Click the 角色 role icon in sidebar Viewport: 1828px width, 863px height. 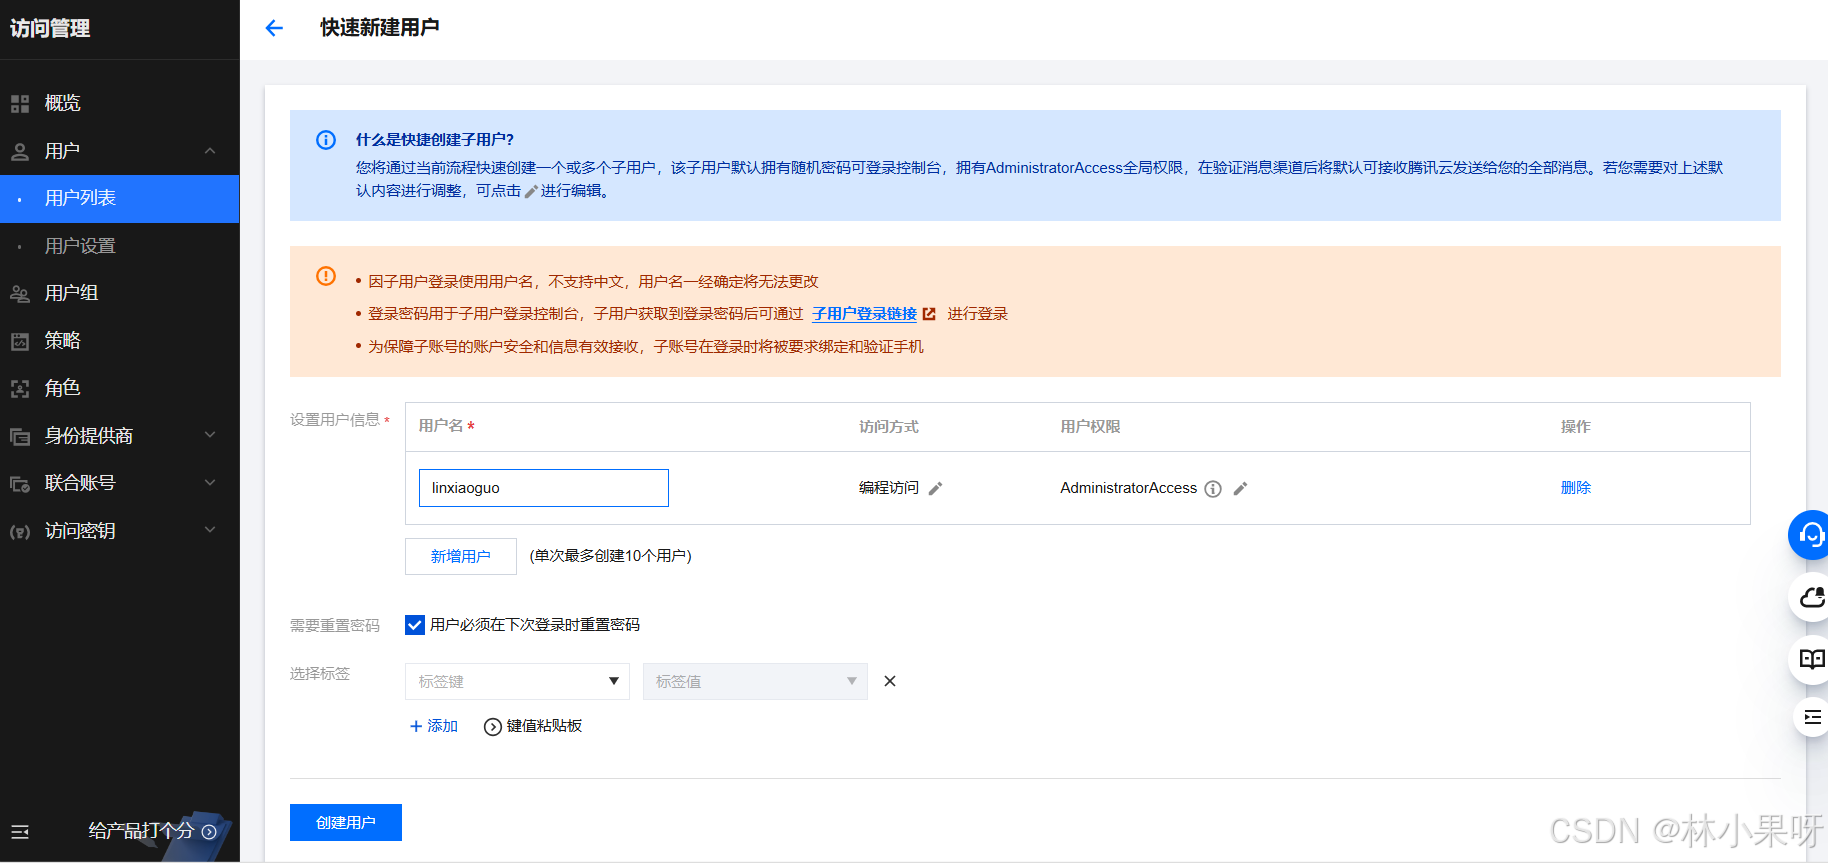(x=20, y=388)
